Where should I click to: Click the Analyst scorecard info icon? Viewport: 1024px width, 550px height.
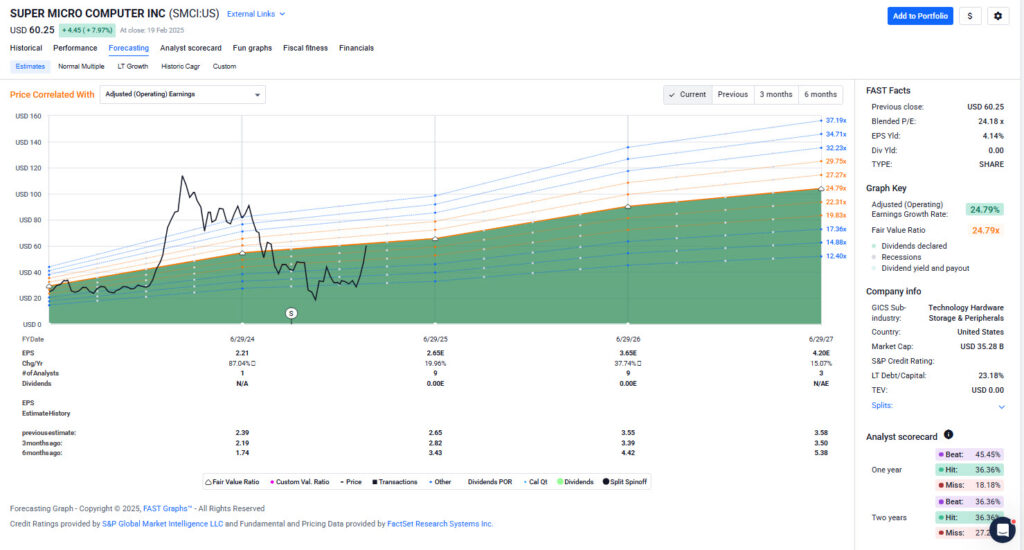click(948, 434)
